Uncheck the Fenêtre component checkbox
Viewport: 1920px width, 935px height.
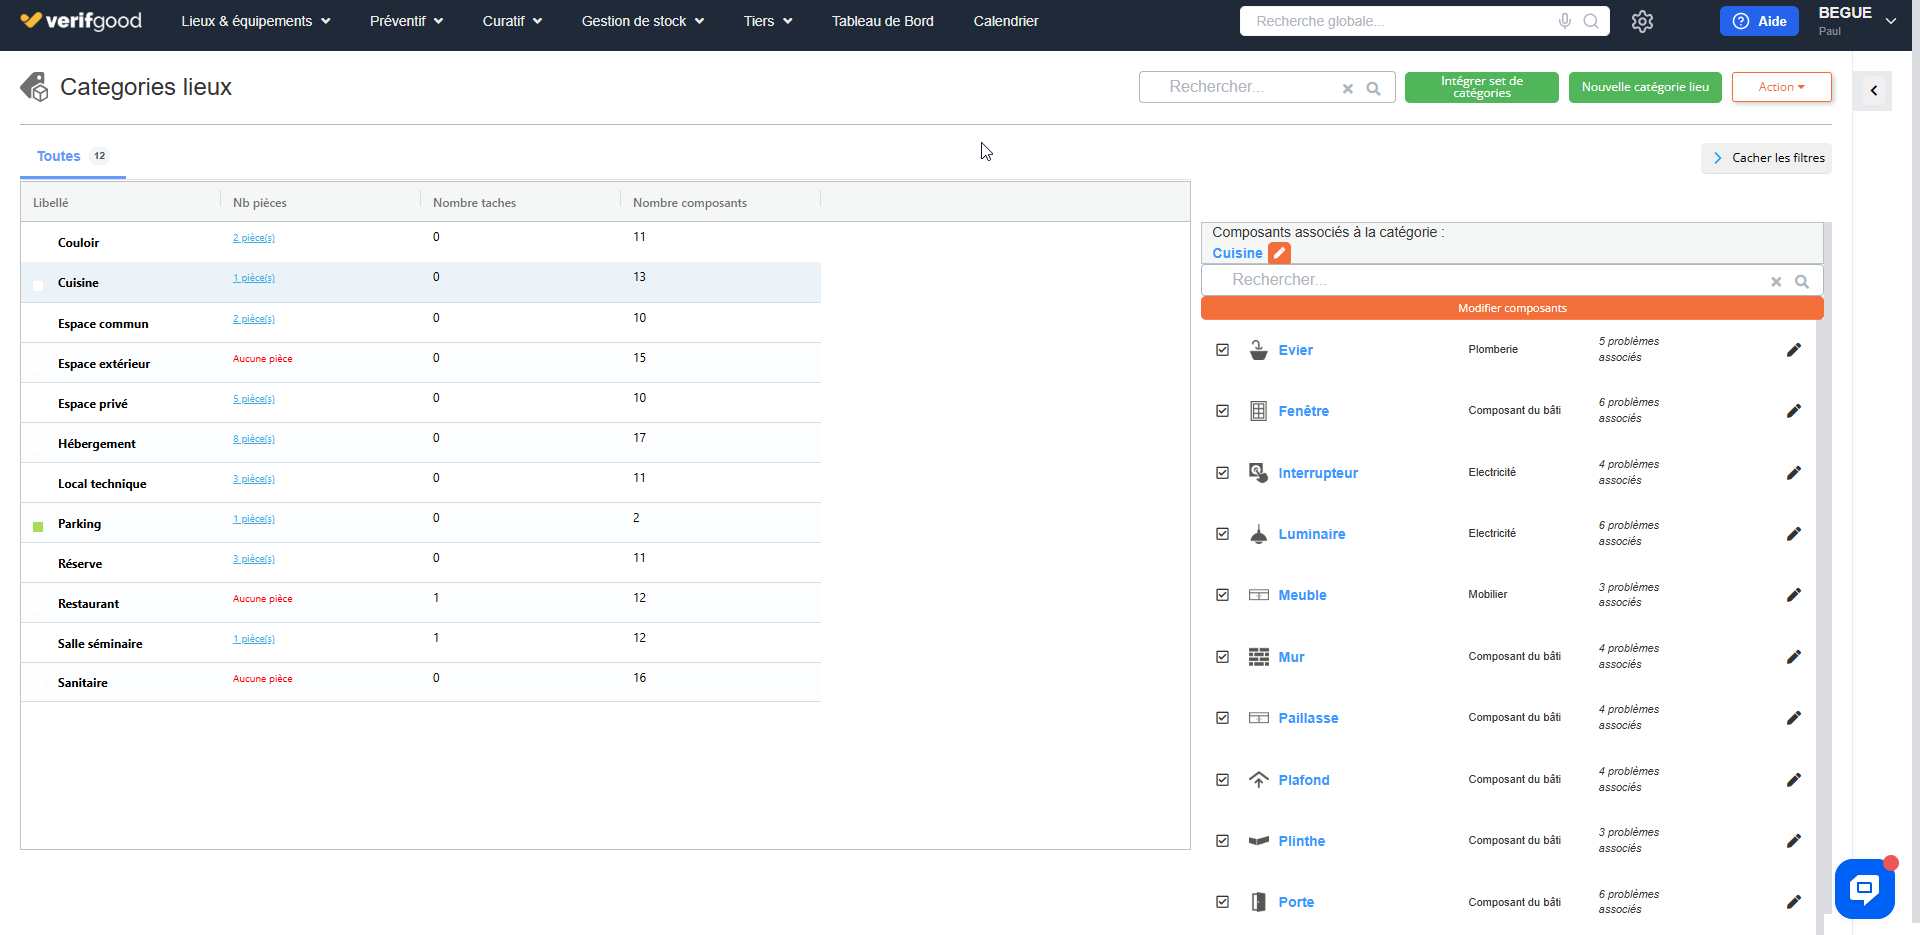click(x=1222, y=411)
